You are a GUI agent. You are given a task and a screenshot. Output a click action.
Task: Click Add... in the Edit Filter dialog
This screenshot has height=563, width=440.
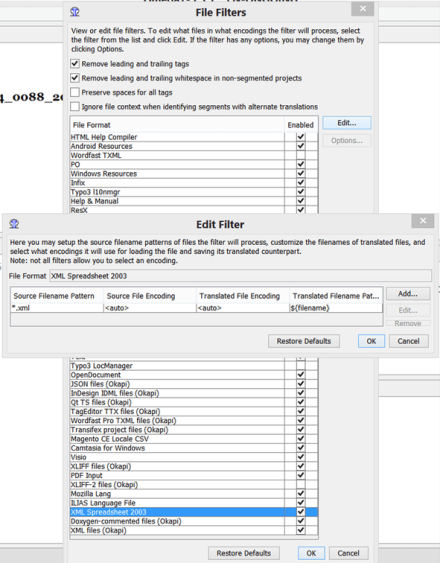pyautogui.click(x=408, y=294)
